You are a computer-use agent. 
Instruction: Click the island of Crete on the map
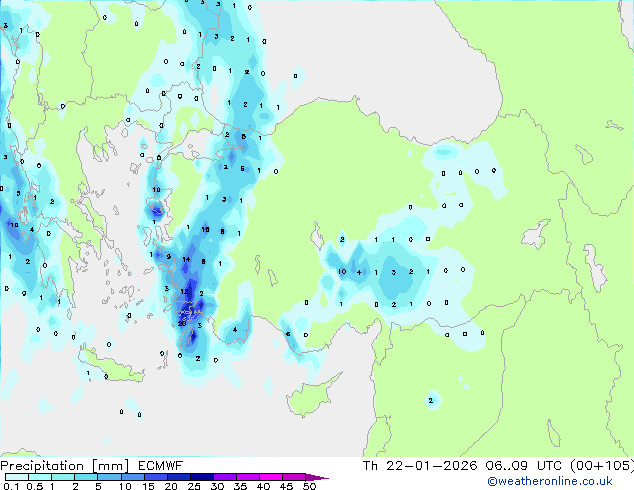(x=111, y=366)
